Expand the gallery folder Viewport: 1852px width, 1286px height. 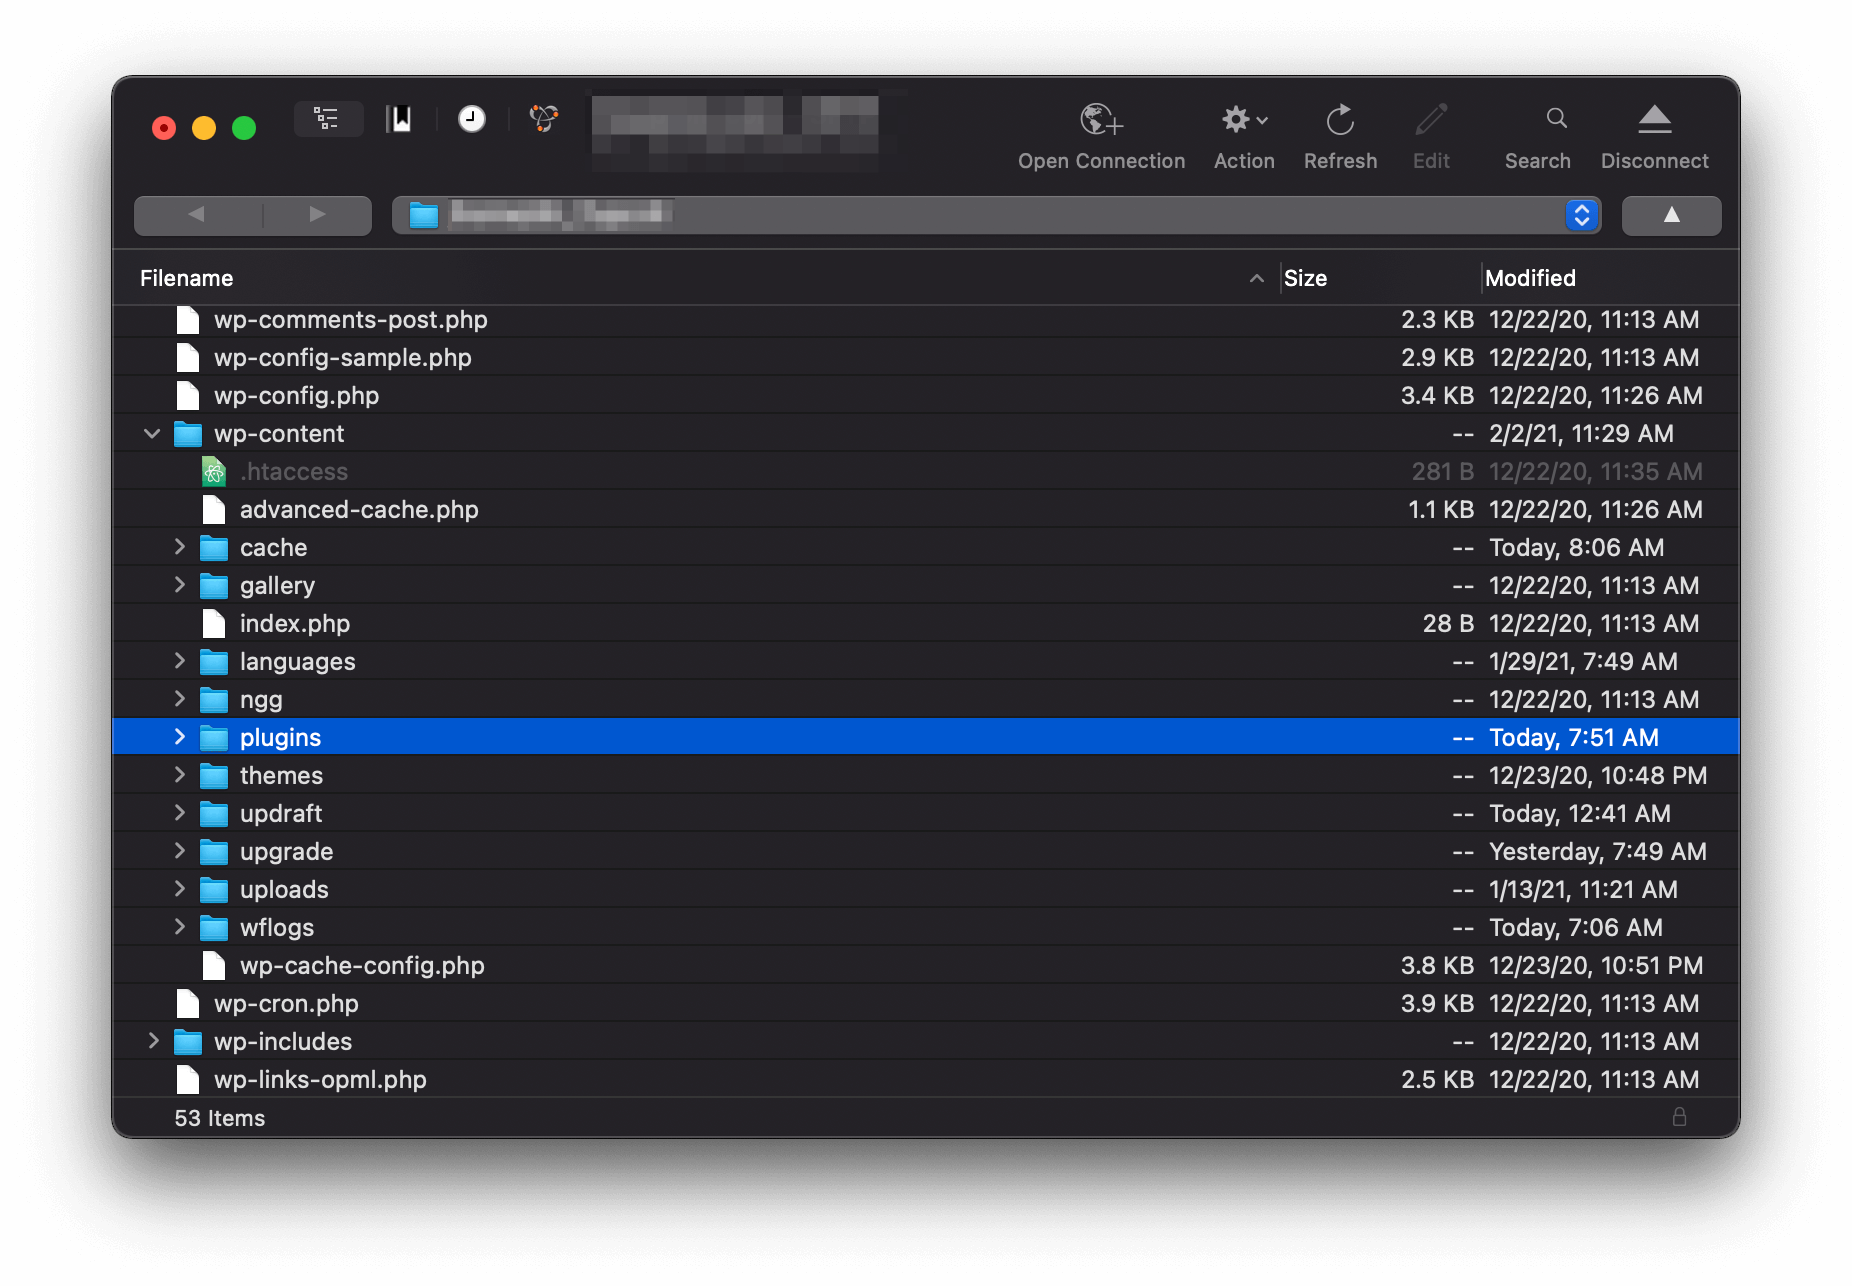180,585
